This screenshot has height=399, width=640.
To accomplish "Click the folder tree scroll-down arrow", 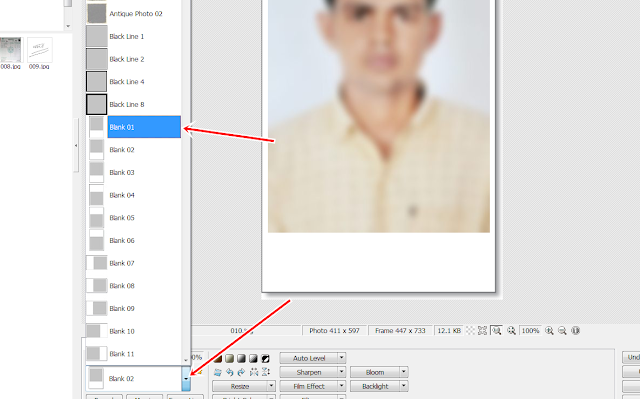I will 68,26.
